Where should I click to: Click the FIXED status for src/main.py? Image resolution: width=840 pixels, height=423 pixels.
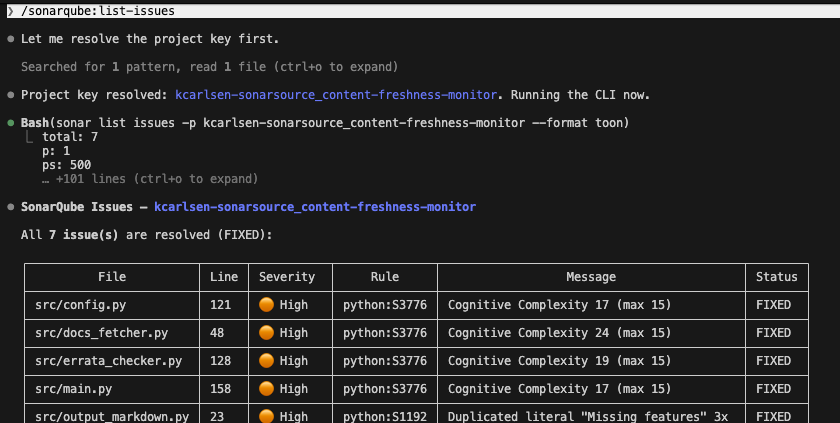pos(773,389)
